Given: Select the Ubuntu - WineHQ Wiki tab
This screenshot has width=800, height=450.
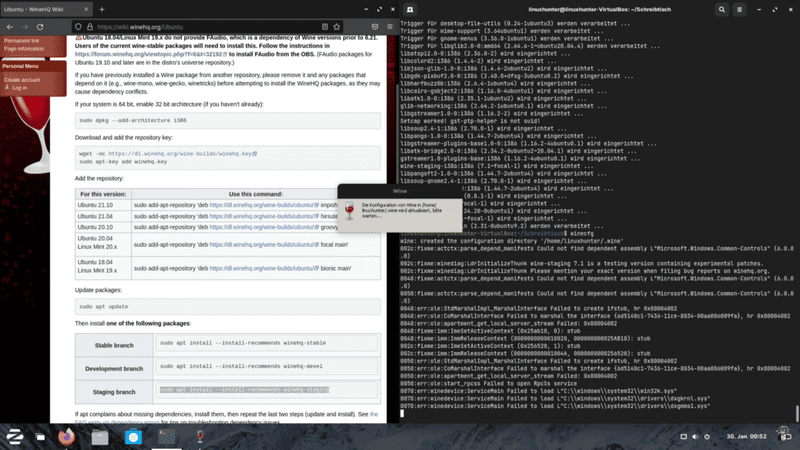Looking at the screenshot, I should 46,9.
